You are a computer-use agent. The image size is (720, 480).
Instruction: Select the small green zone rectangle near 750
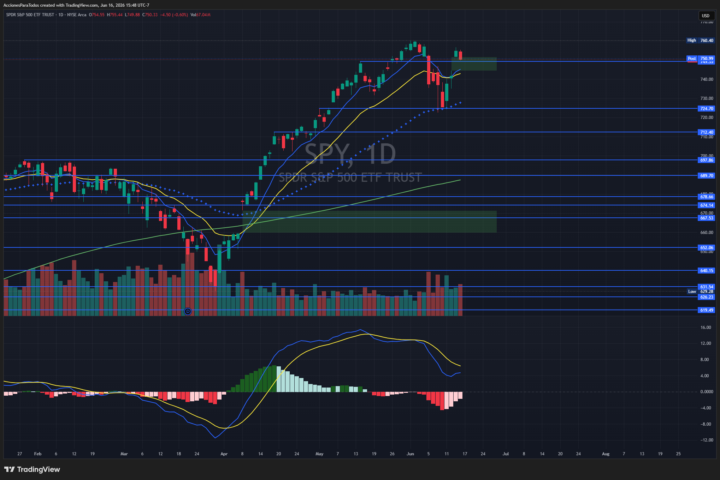click(x=474, y=64)
